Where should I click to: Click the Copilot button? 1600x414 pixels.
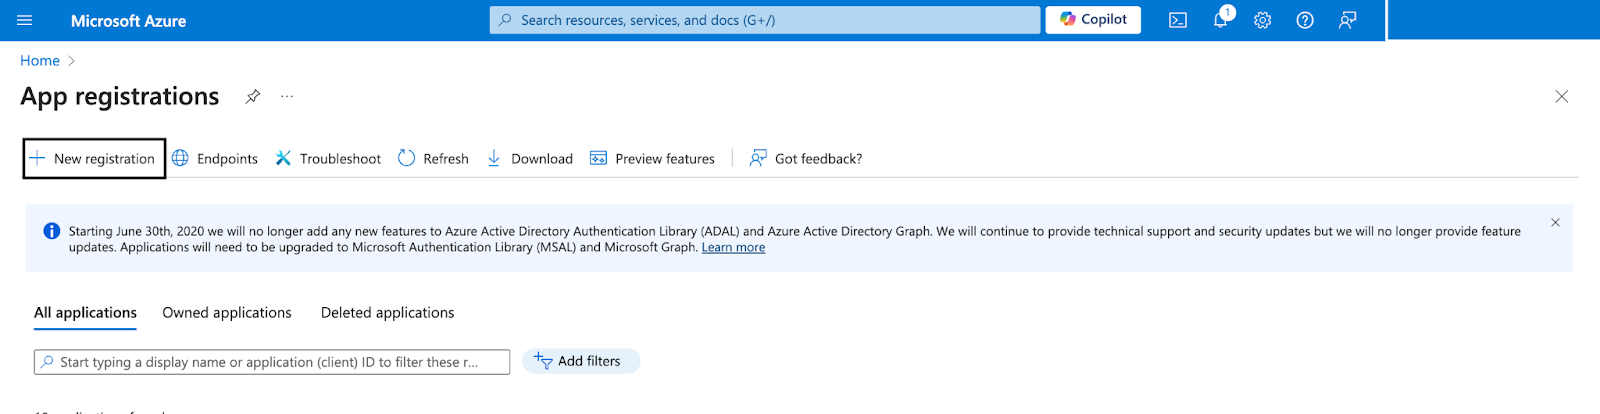(x=1093, y=19)
